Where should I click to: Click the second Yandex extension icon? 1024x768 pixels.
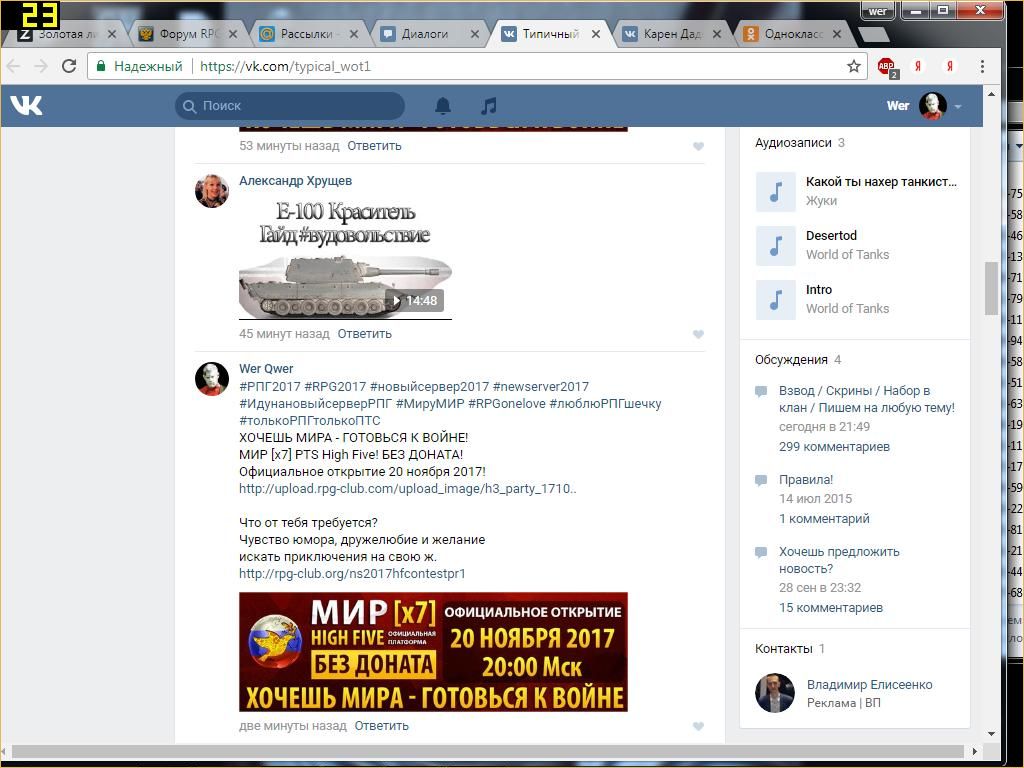950,66
